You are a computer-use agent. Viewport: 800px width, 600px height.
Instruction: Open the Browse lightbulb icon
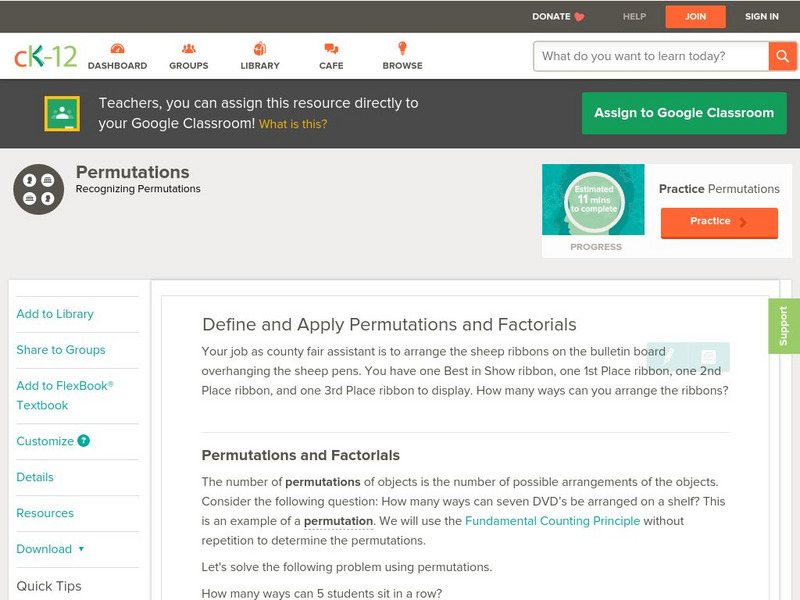[402, 49]
